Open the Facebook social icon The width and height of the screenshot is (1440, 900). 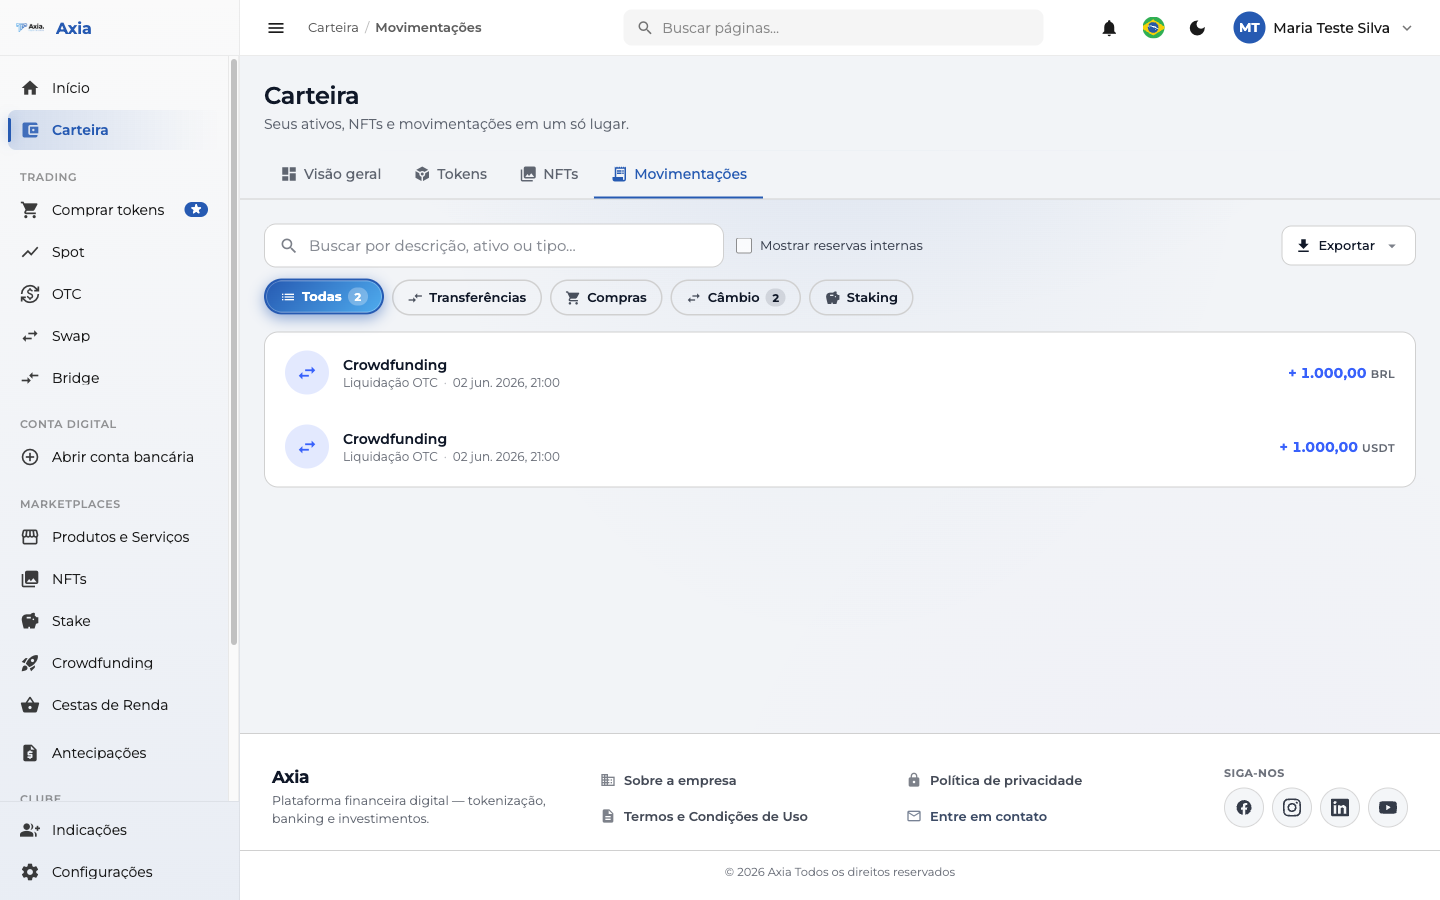tap(1244, 808)
